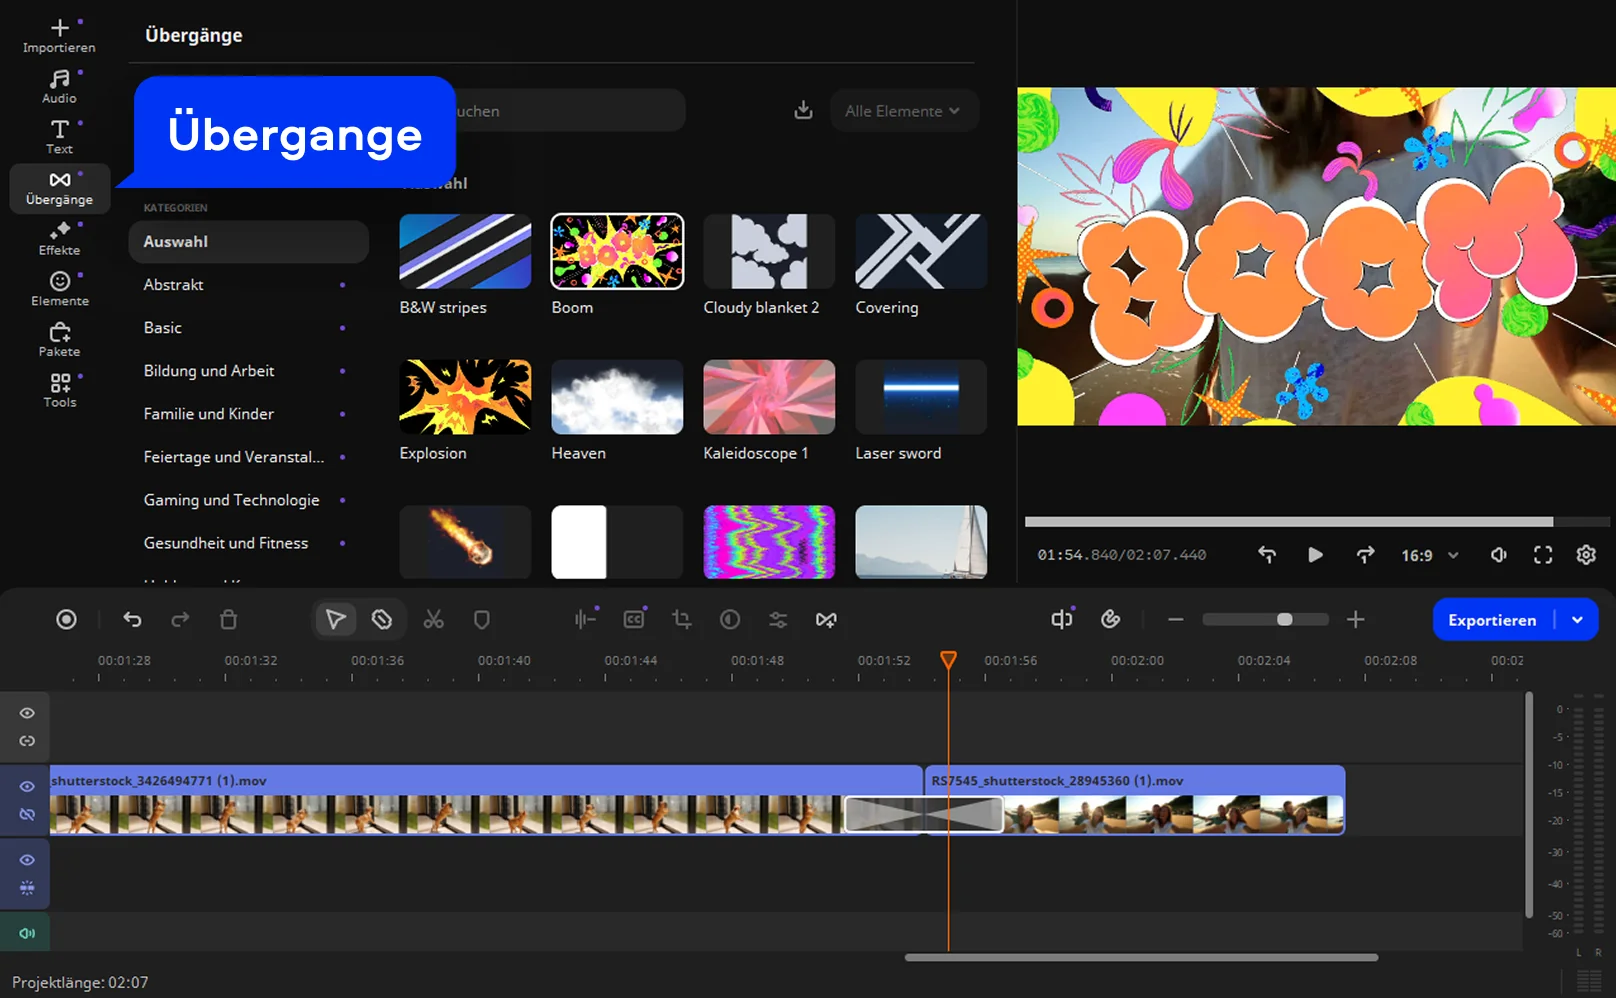
Task: Open the Effekte sidebar panel
Action: [x=59, y=239]
